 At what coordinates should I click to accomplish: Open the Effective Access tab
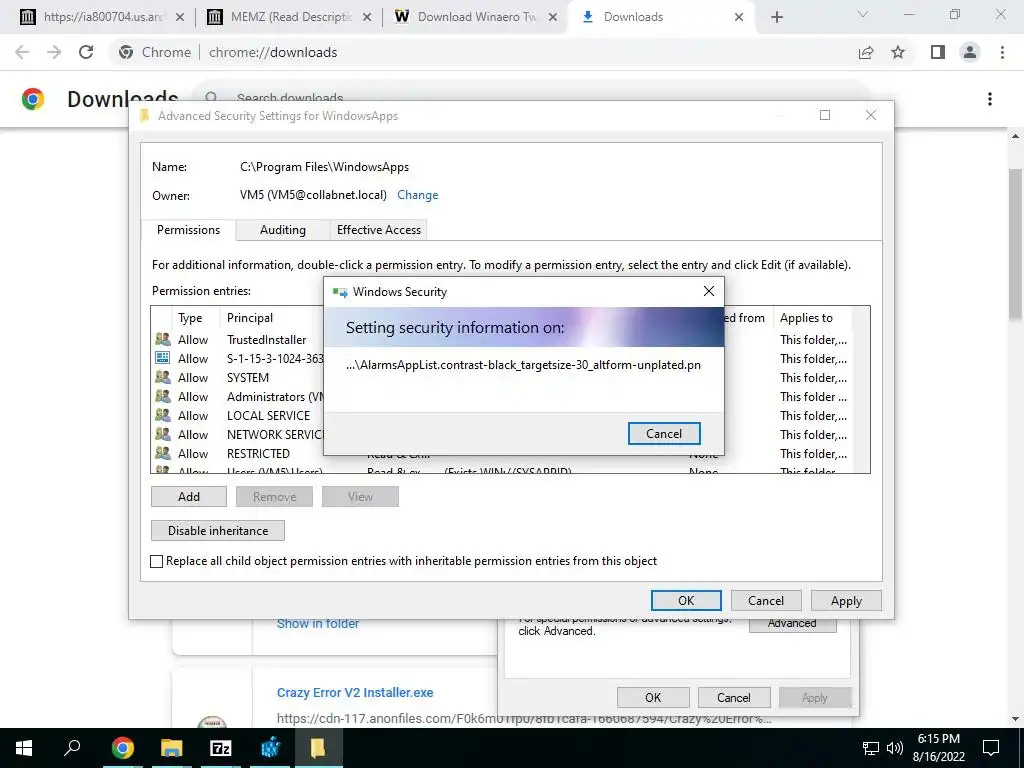pyautogui.click(x=379, y=230)
